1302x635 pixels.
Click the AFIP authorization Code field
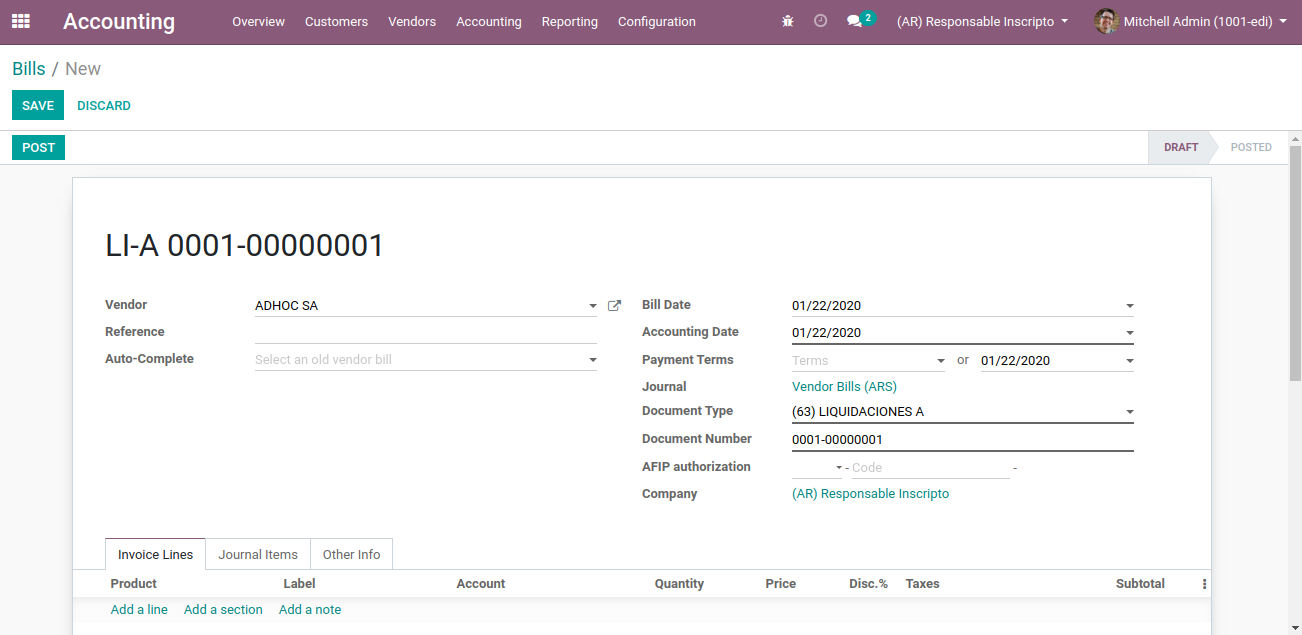(x=930, y=468)
